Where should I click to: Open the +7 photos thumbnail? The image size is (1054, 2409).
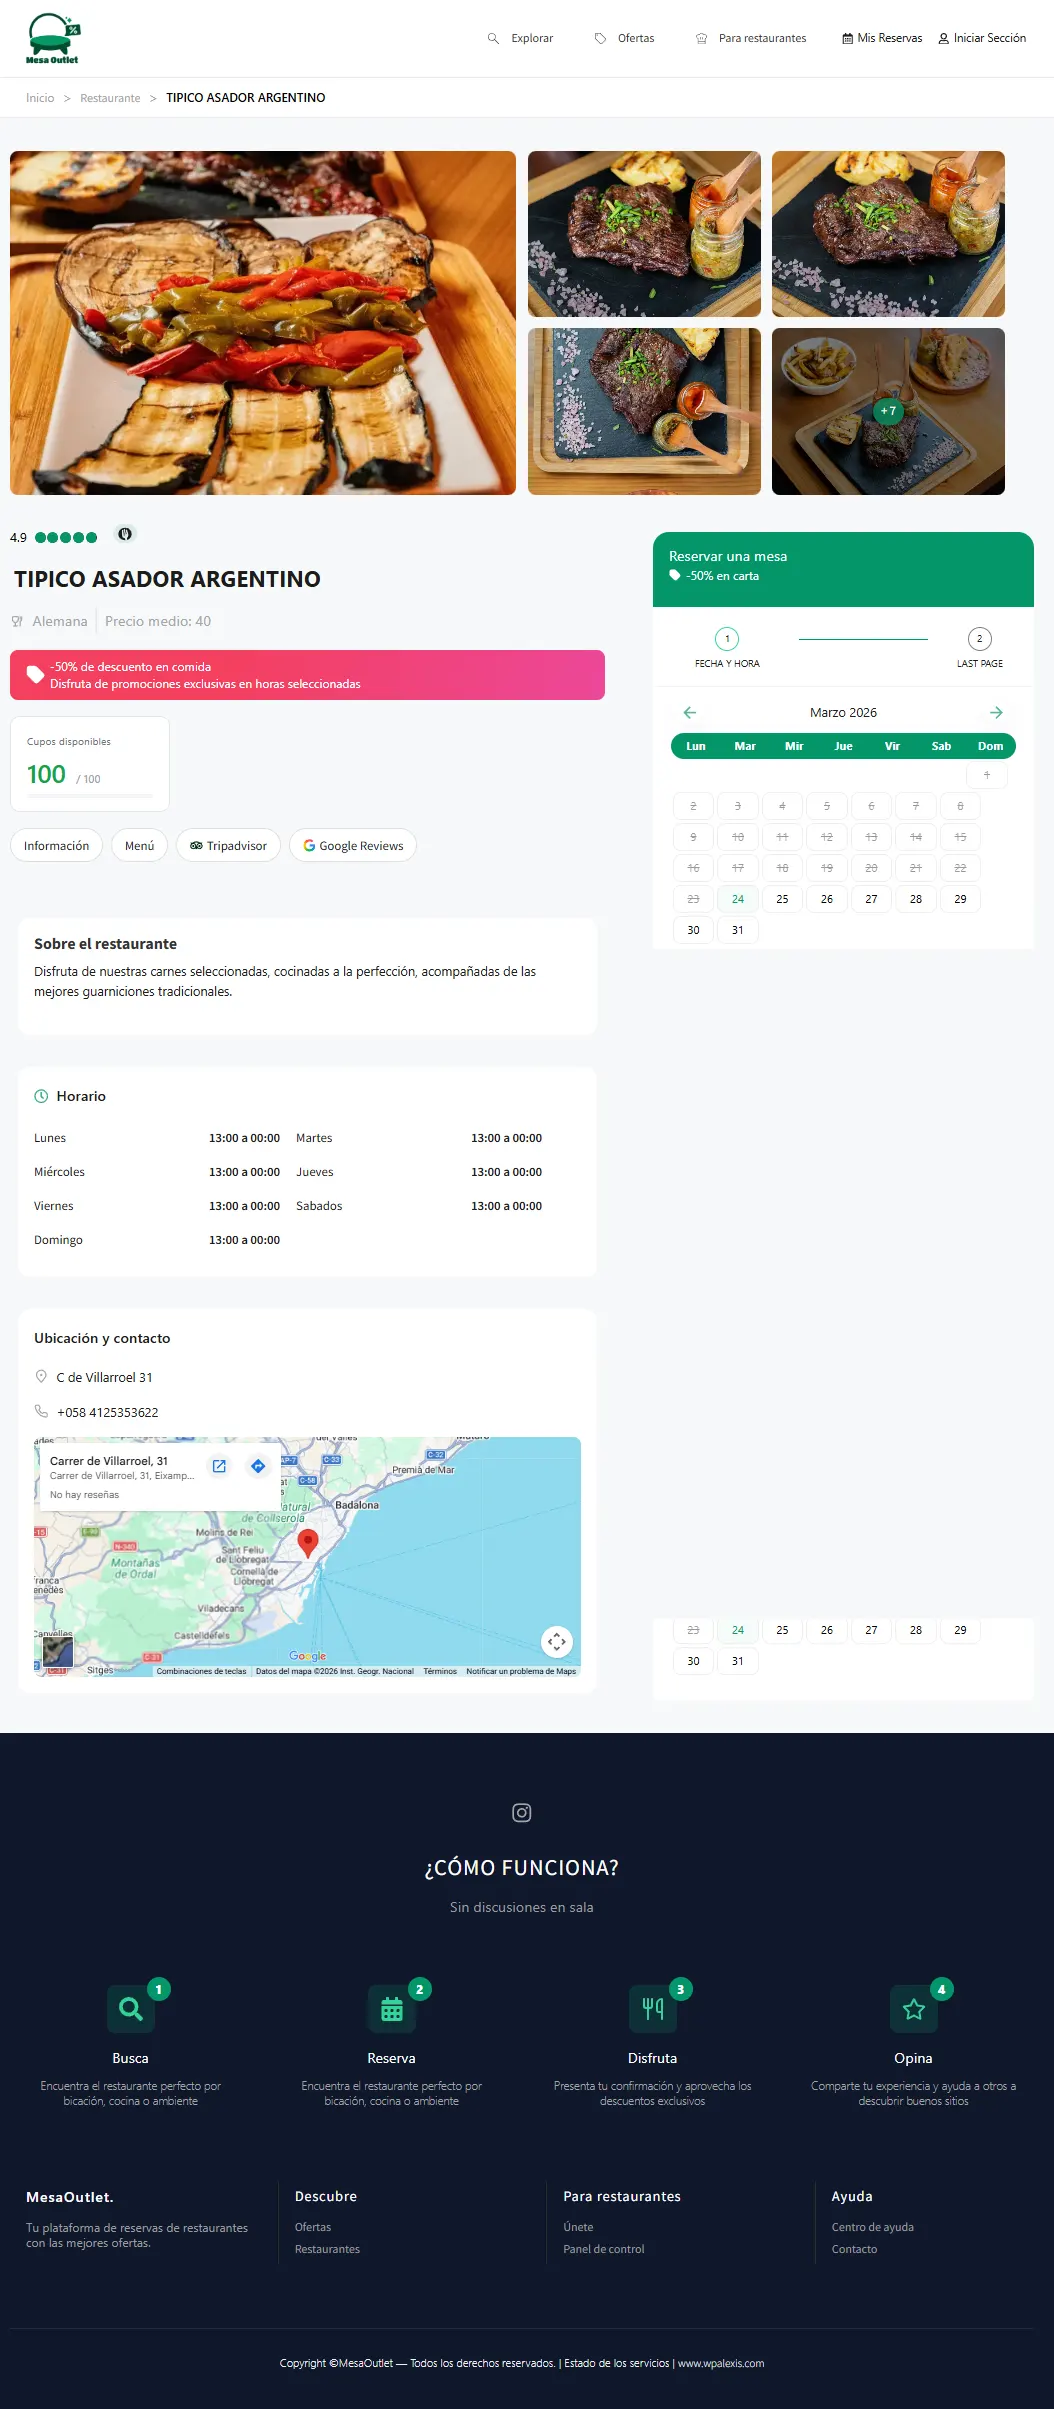point(888,411)
